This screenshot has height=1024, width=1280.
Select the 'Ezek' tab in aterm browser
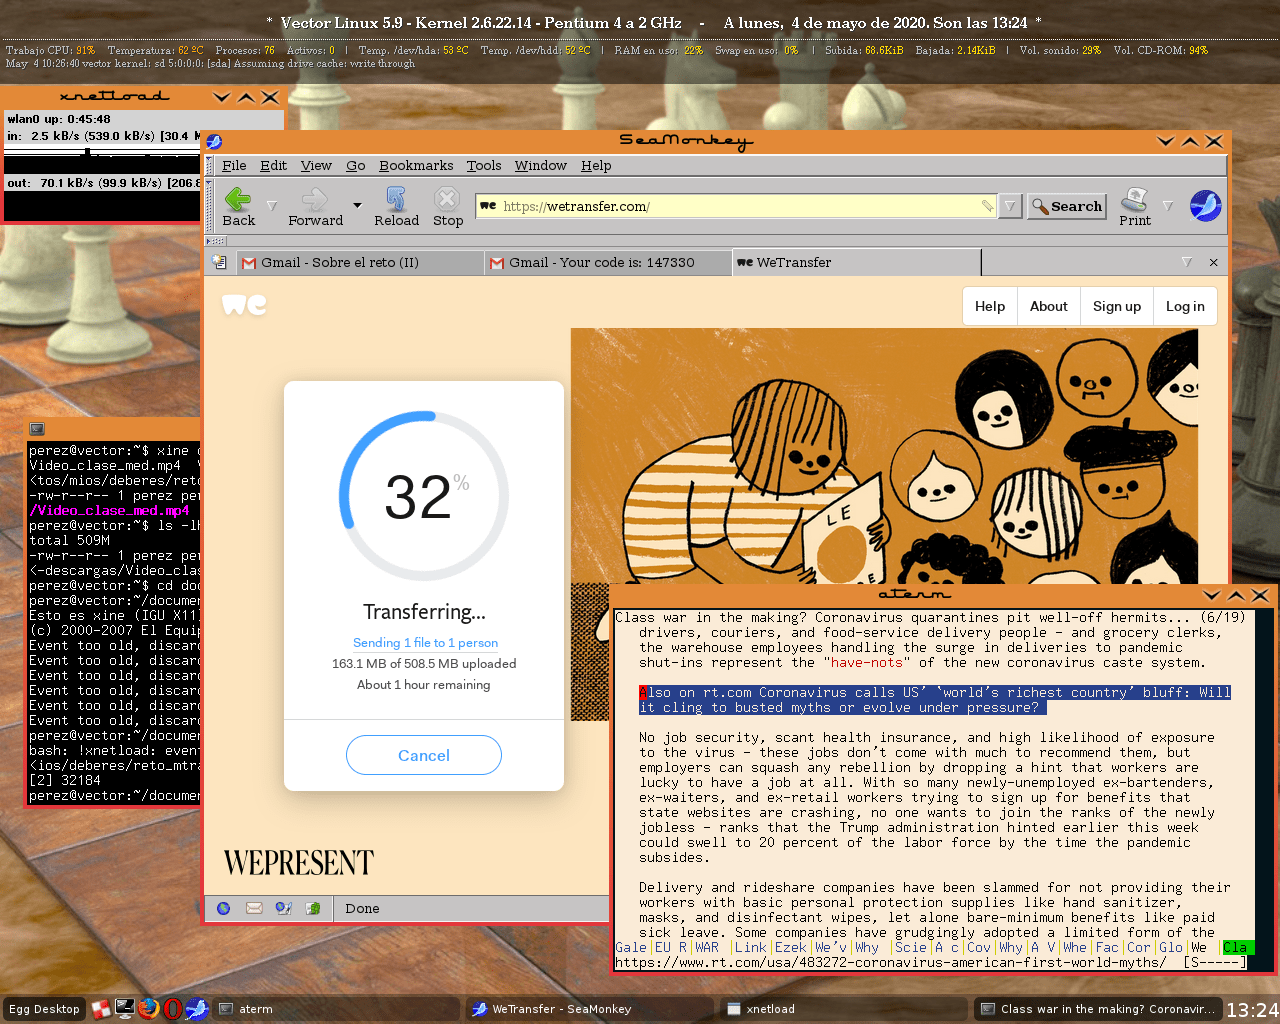[790, 947]
